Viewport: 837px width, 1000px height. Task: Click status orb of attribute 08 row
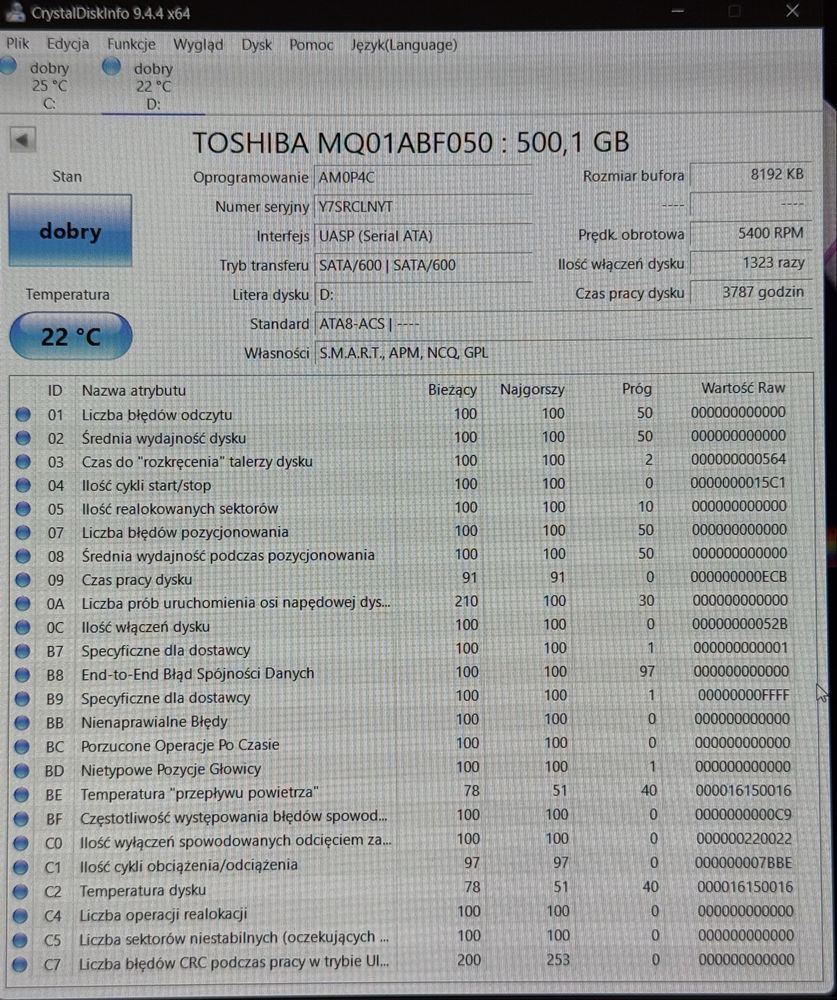click(x=24, y=555)
